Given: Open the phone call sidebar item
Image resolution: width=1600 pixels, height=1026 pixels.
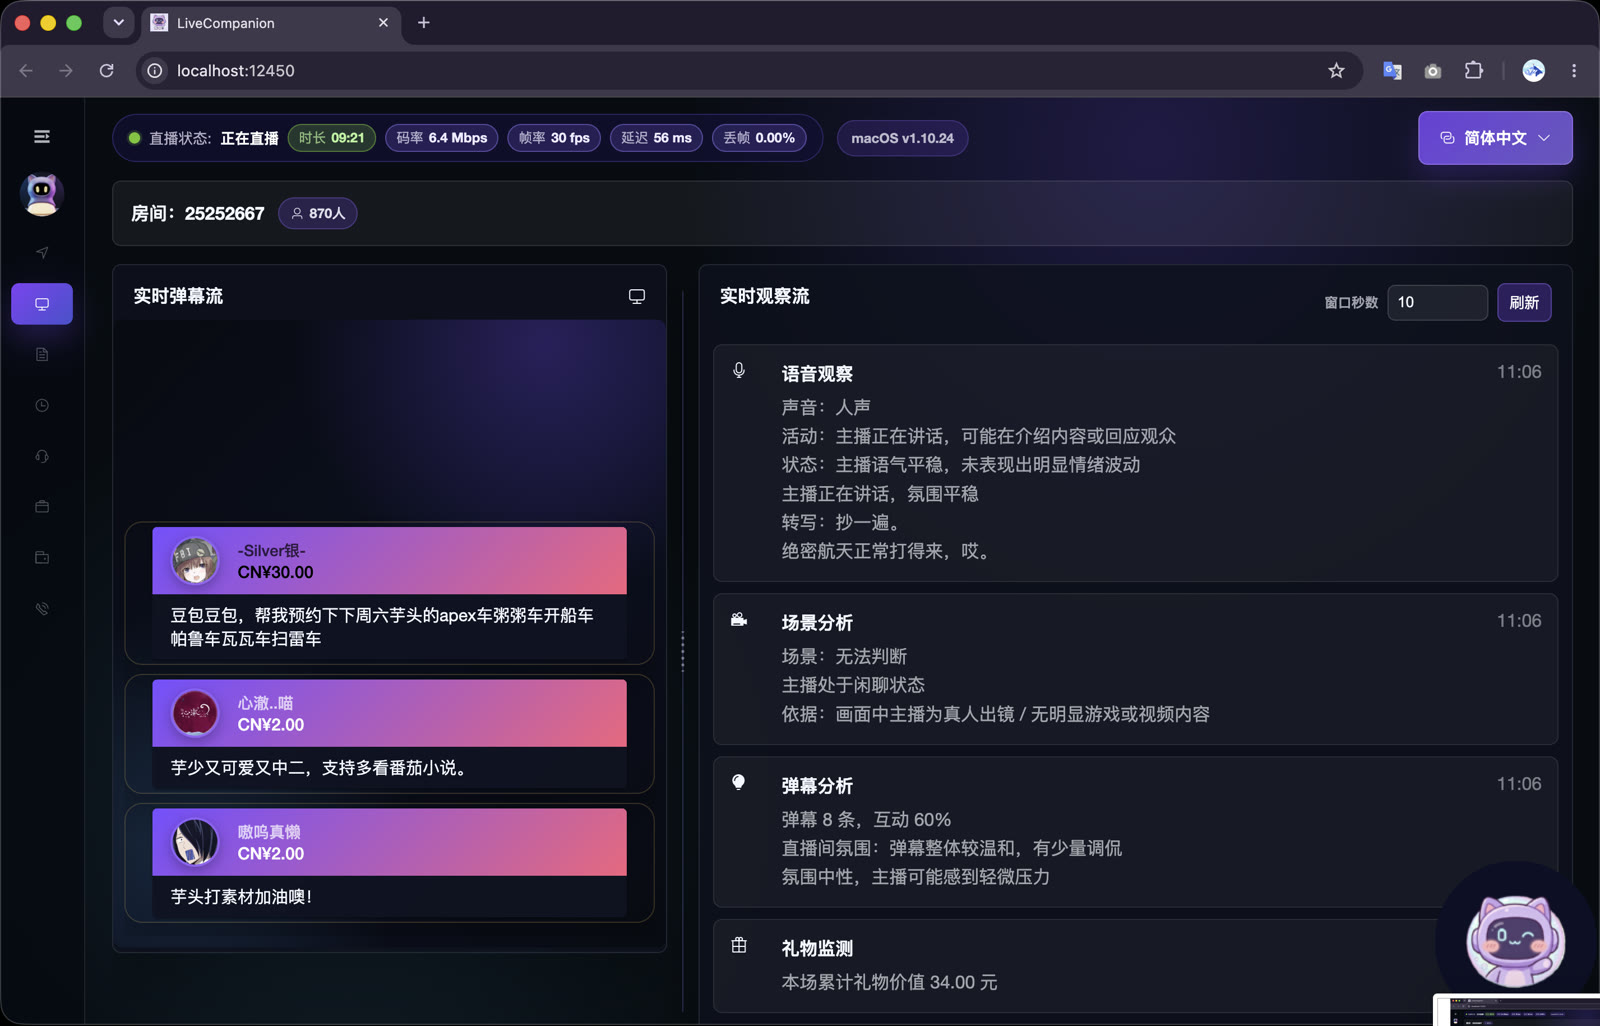Looking at the screenshot, I should click(42, 608).
